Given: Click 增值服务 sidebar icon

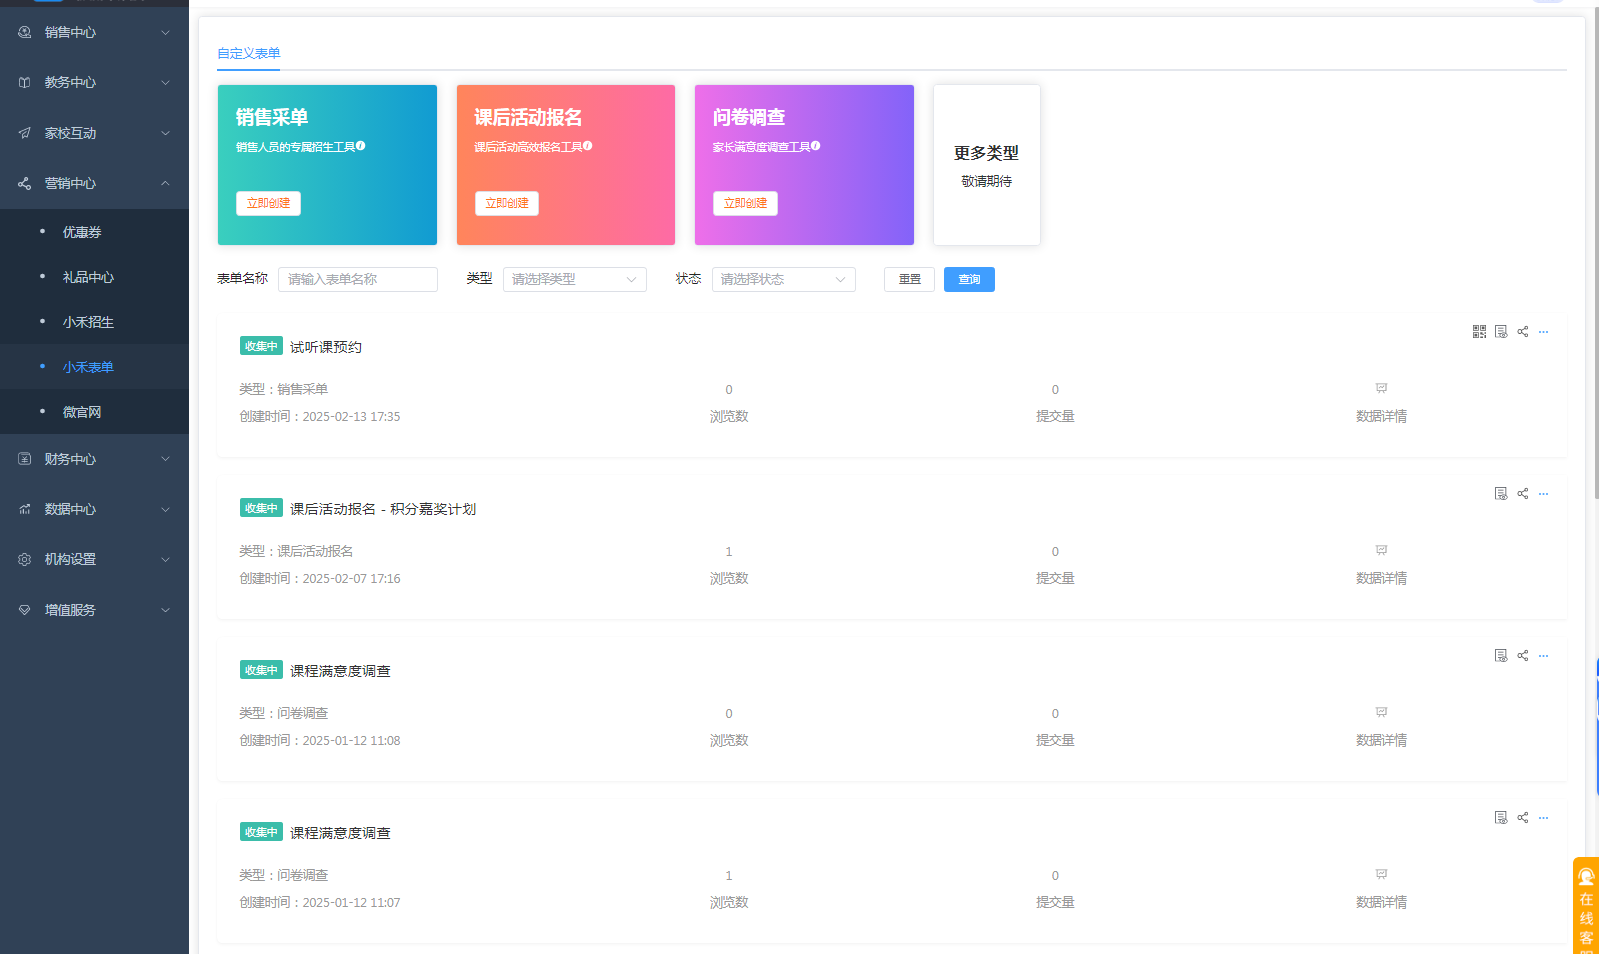Looking at the screenshot, I should [25, 610].
